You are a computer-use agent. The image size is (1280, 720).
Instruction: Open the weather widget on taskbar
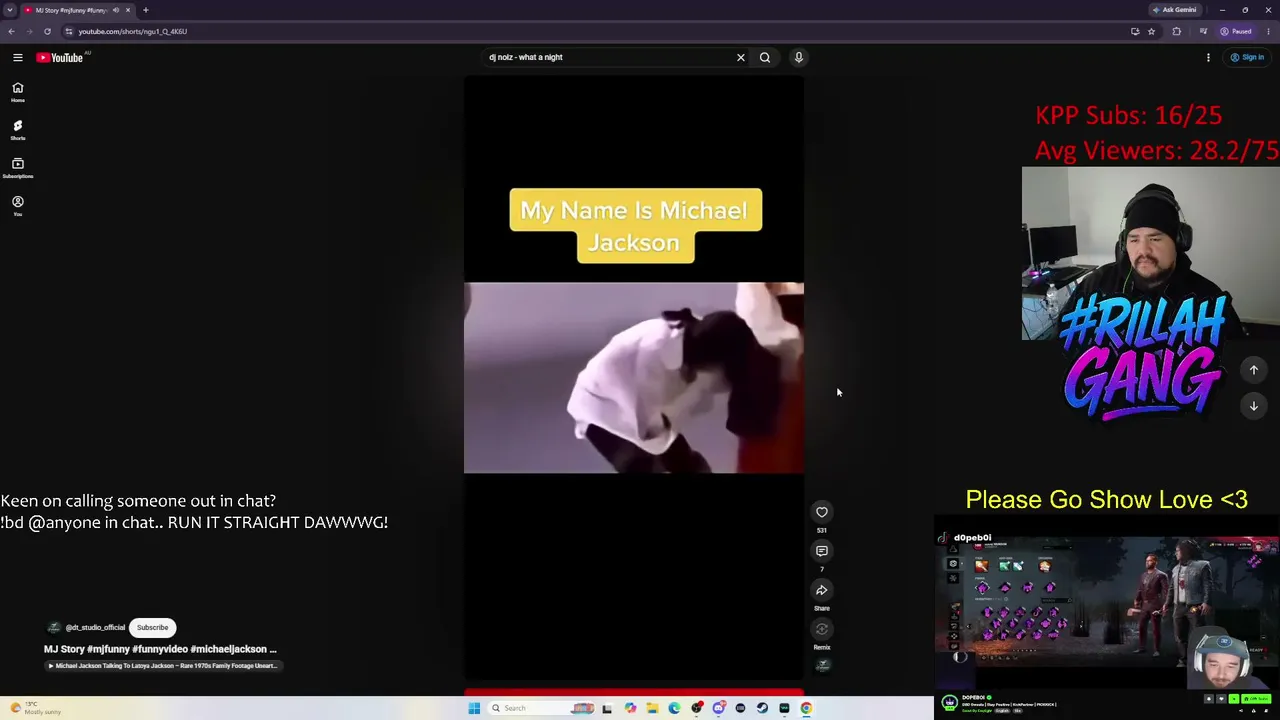(x=35, y=708)
